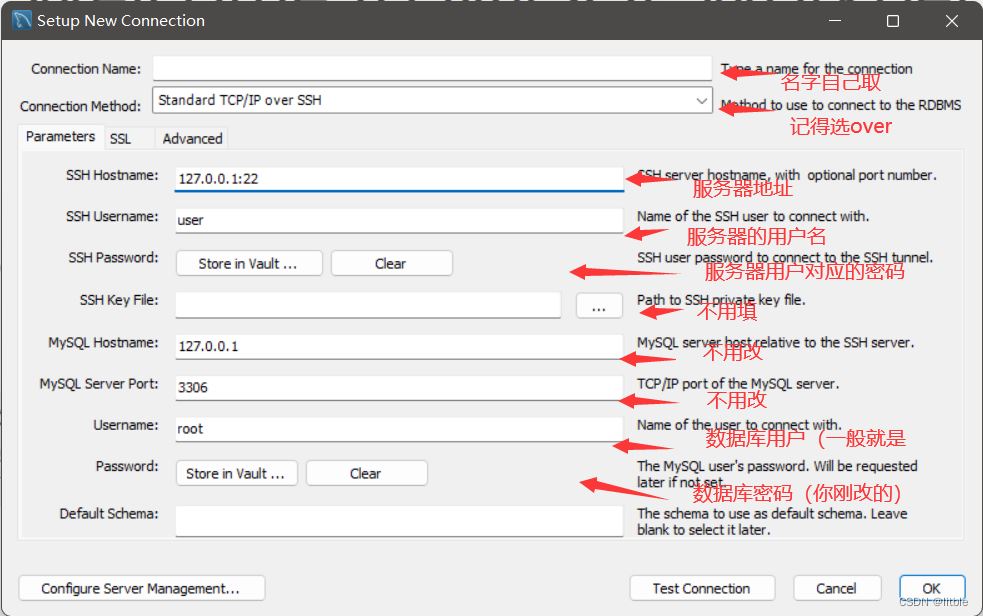Click the MySQL Workbench dolphin icon in title bar
This screenshot has height=616, width=983.
click(x=21, y=20)
